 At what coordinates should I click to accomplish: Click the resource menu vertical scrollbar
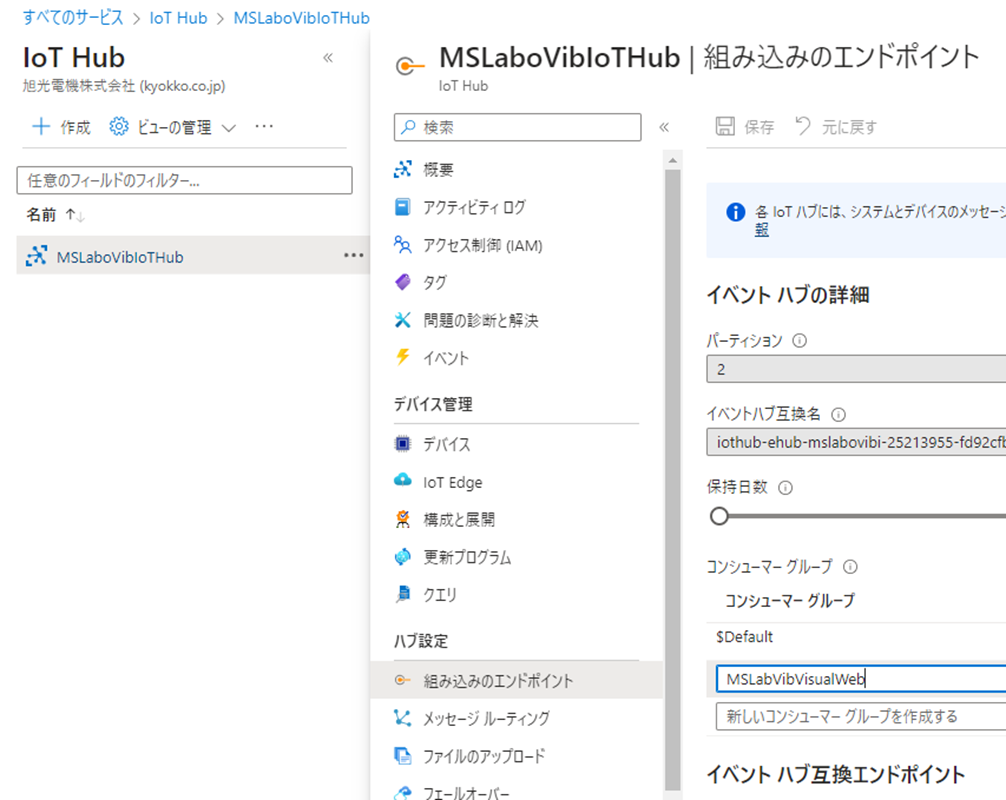pos(672,478)
